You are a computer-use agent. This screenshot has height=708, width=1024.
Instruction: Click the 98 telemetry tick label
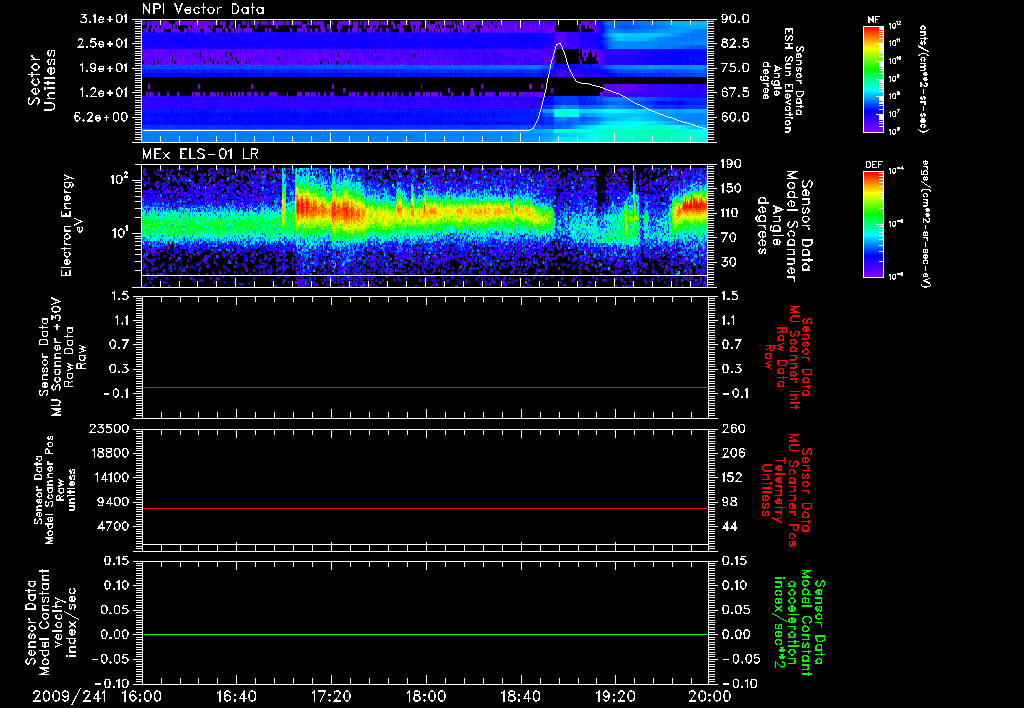pyautogui.click(x=728, y=502)
